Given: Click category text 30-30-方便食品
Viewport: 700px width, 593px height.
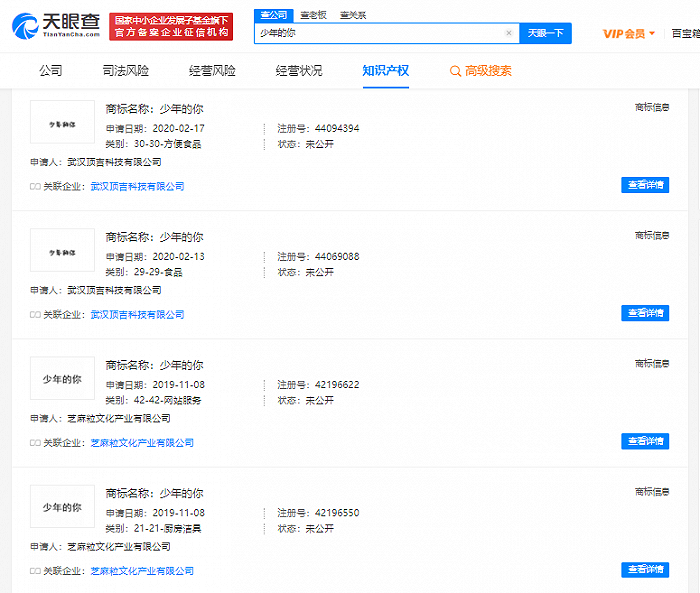Looking at the screenshot, I should pyautogui.click(x=167, y=144).
